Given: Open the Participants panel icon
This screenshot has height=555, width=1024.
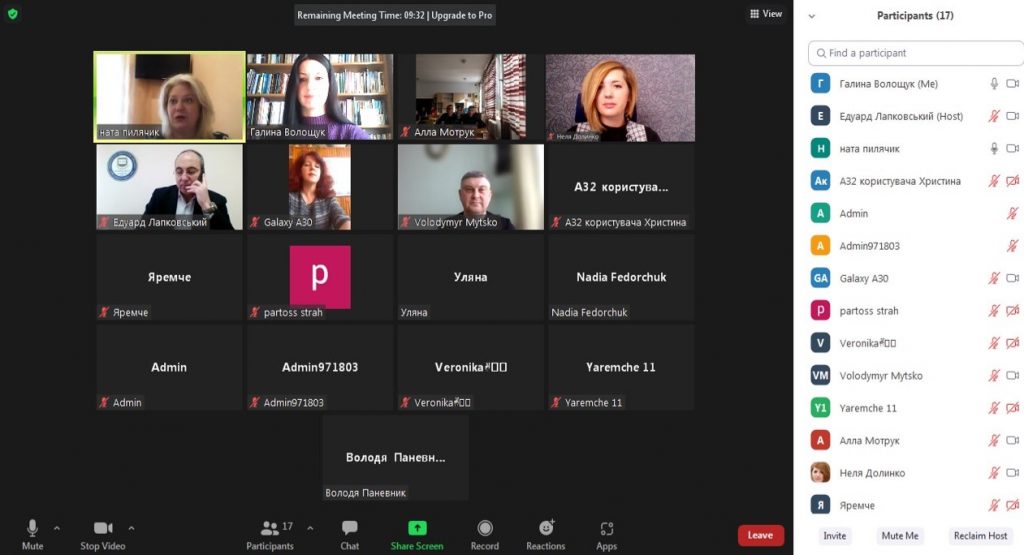Looking at the screenshot, I should coord(269,529).
